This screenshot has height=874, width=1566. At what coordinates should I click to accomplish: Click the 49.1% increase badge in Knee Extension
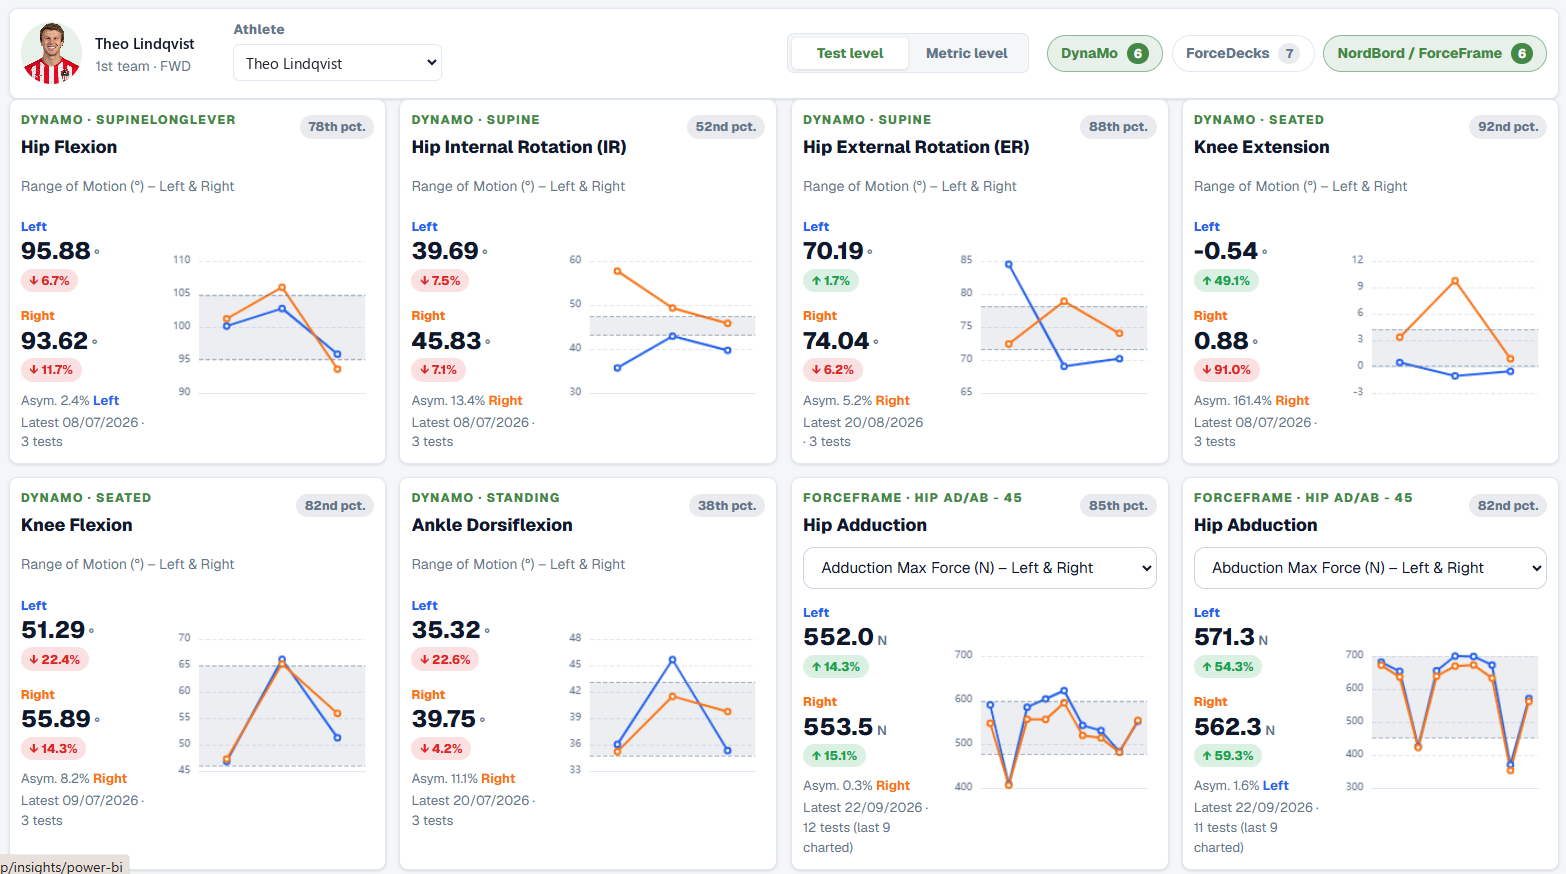tap(1226, 281)
